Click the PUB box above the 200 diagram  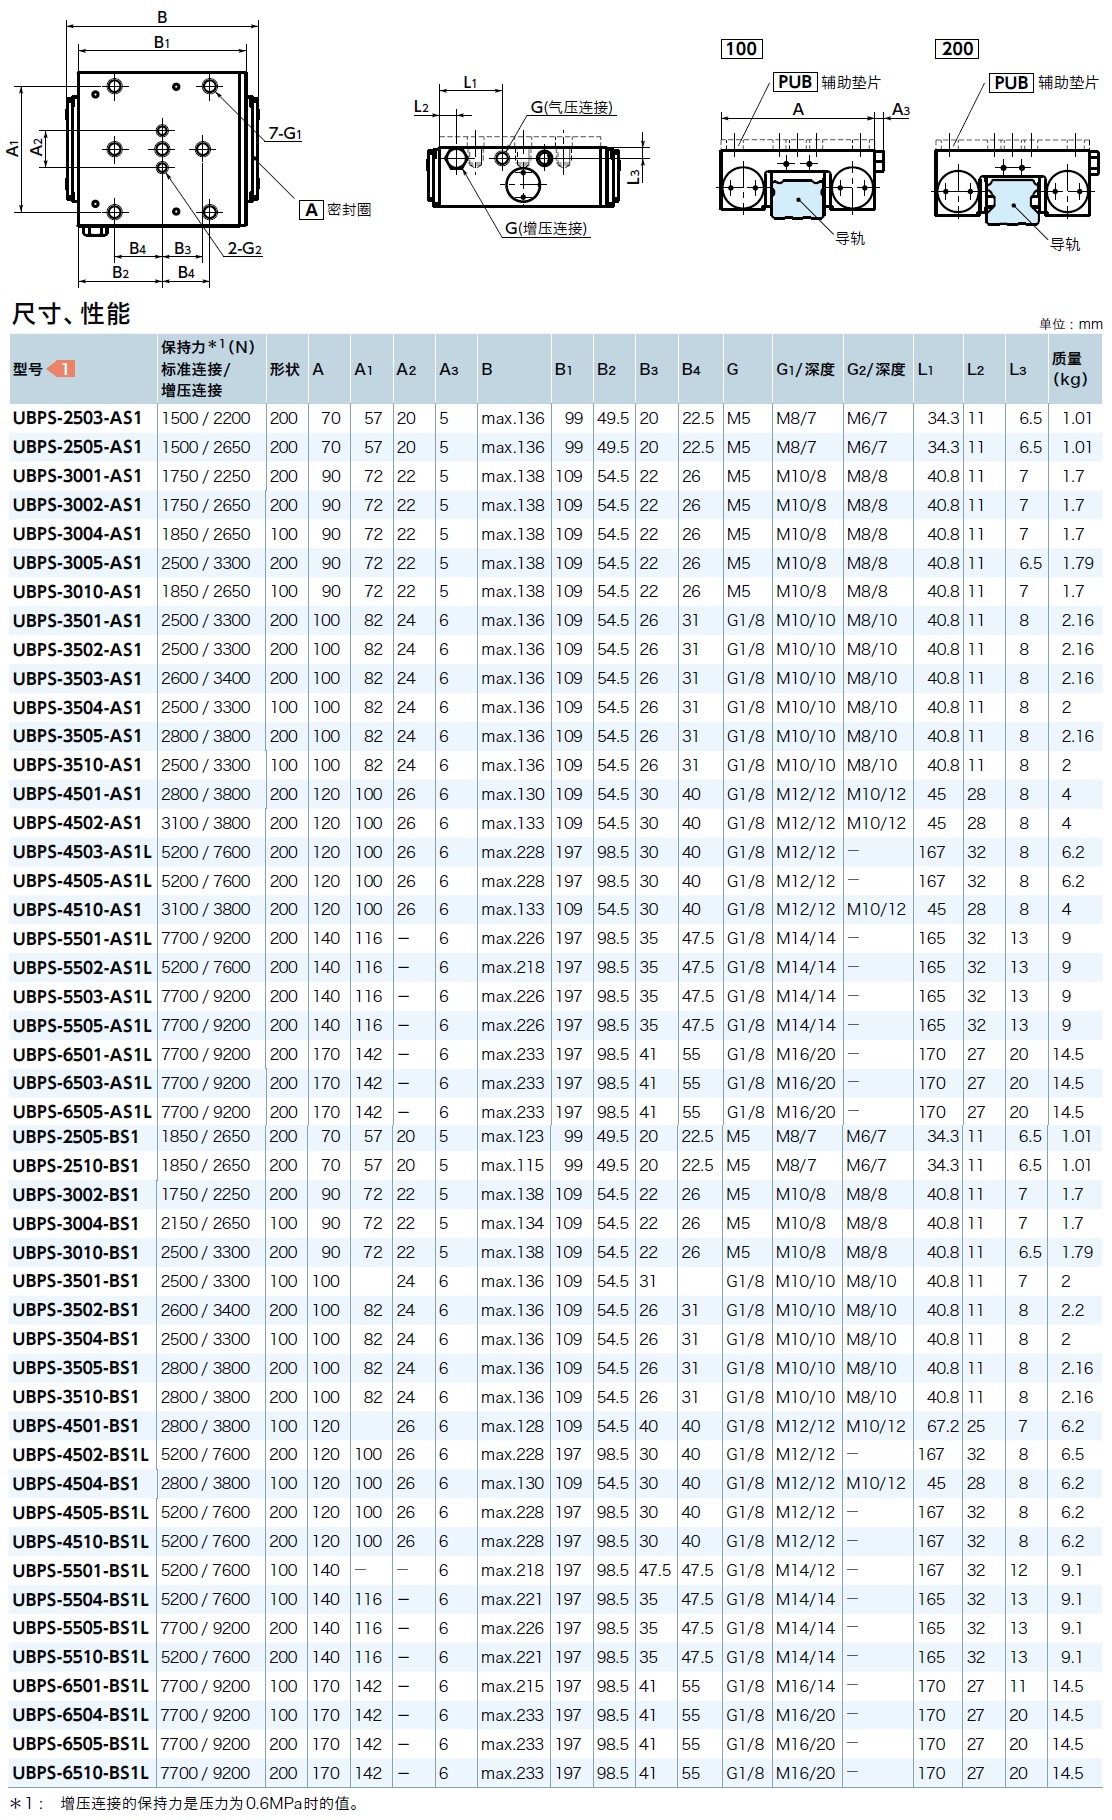(x=1011, y=82)
